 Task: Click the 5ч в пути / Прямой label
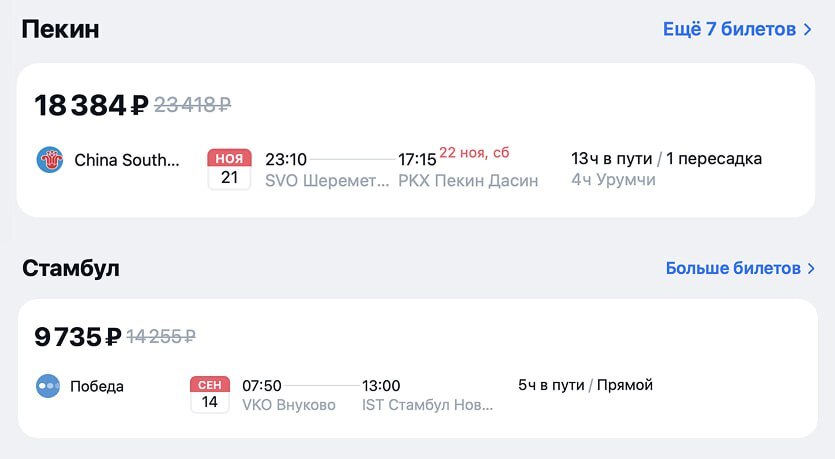585,385
